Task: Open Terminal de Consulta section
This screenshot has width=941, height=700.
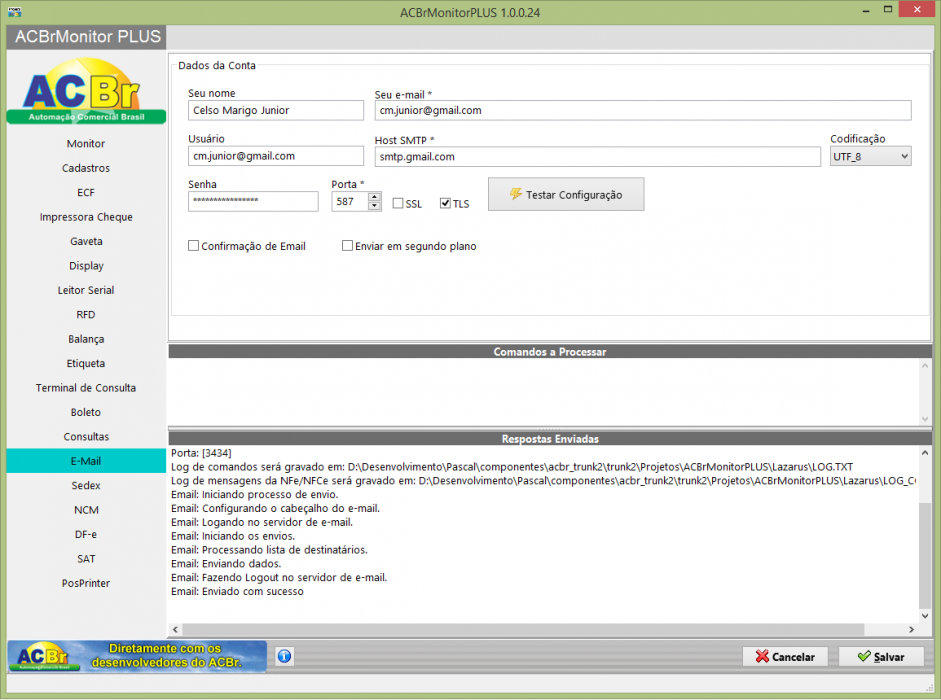Action: tap(86, 388)
